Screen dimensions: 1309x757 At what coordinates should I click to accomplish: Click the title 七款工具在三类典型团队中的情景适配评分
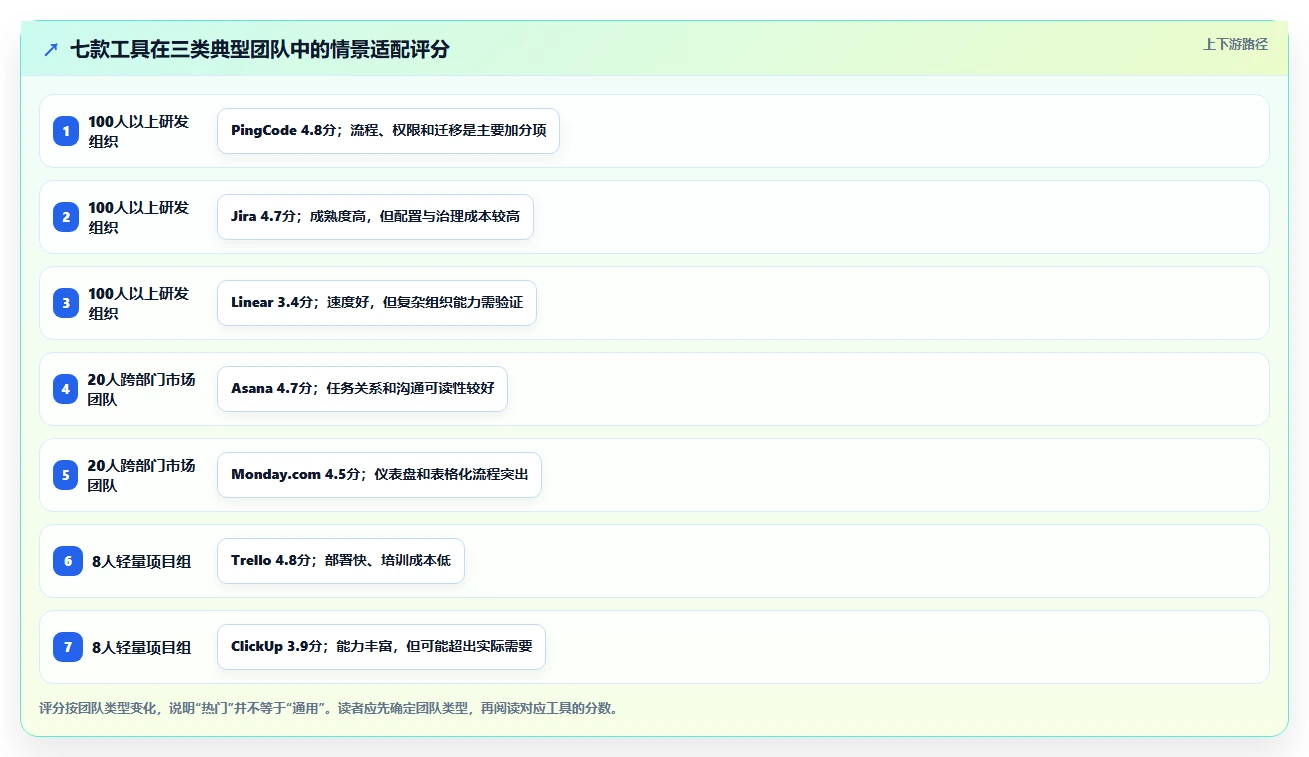(260, 49)
